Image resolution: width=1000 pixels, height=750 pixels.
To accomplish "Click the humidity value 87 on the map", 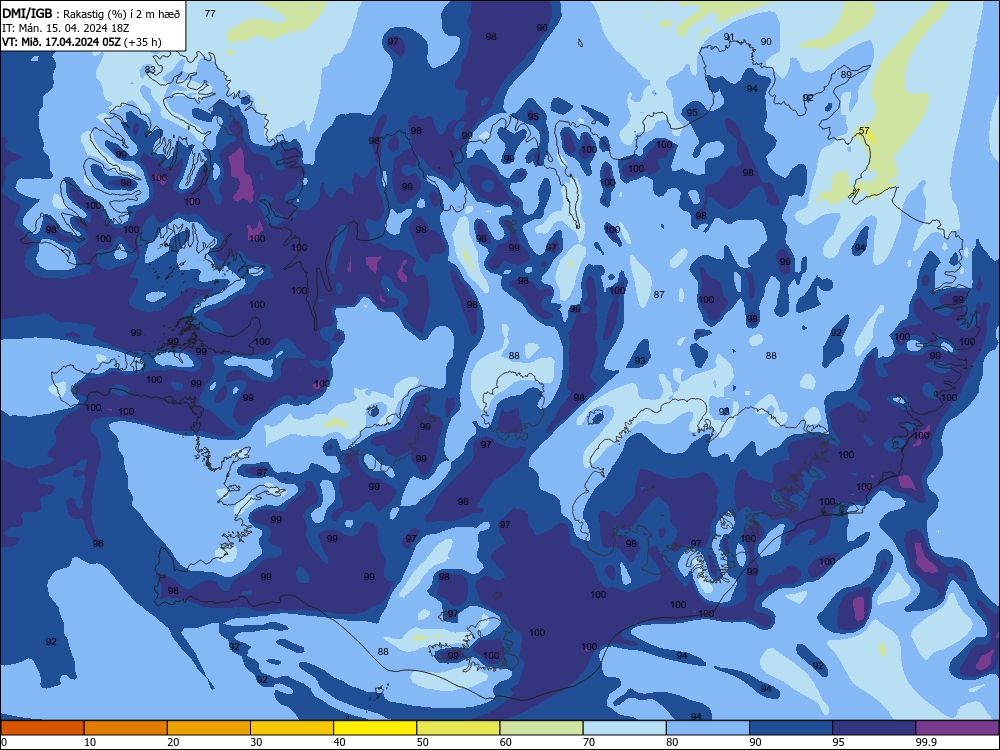I will [659, 295].
